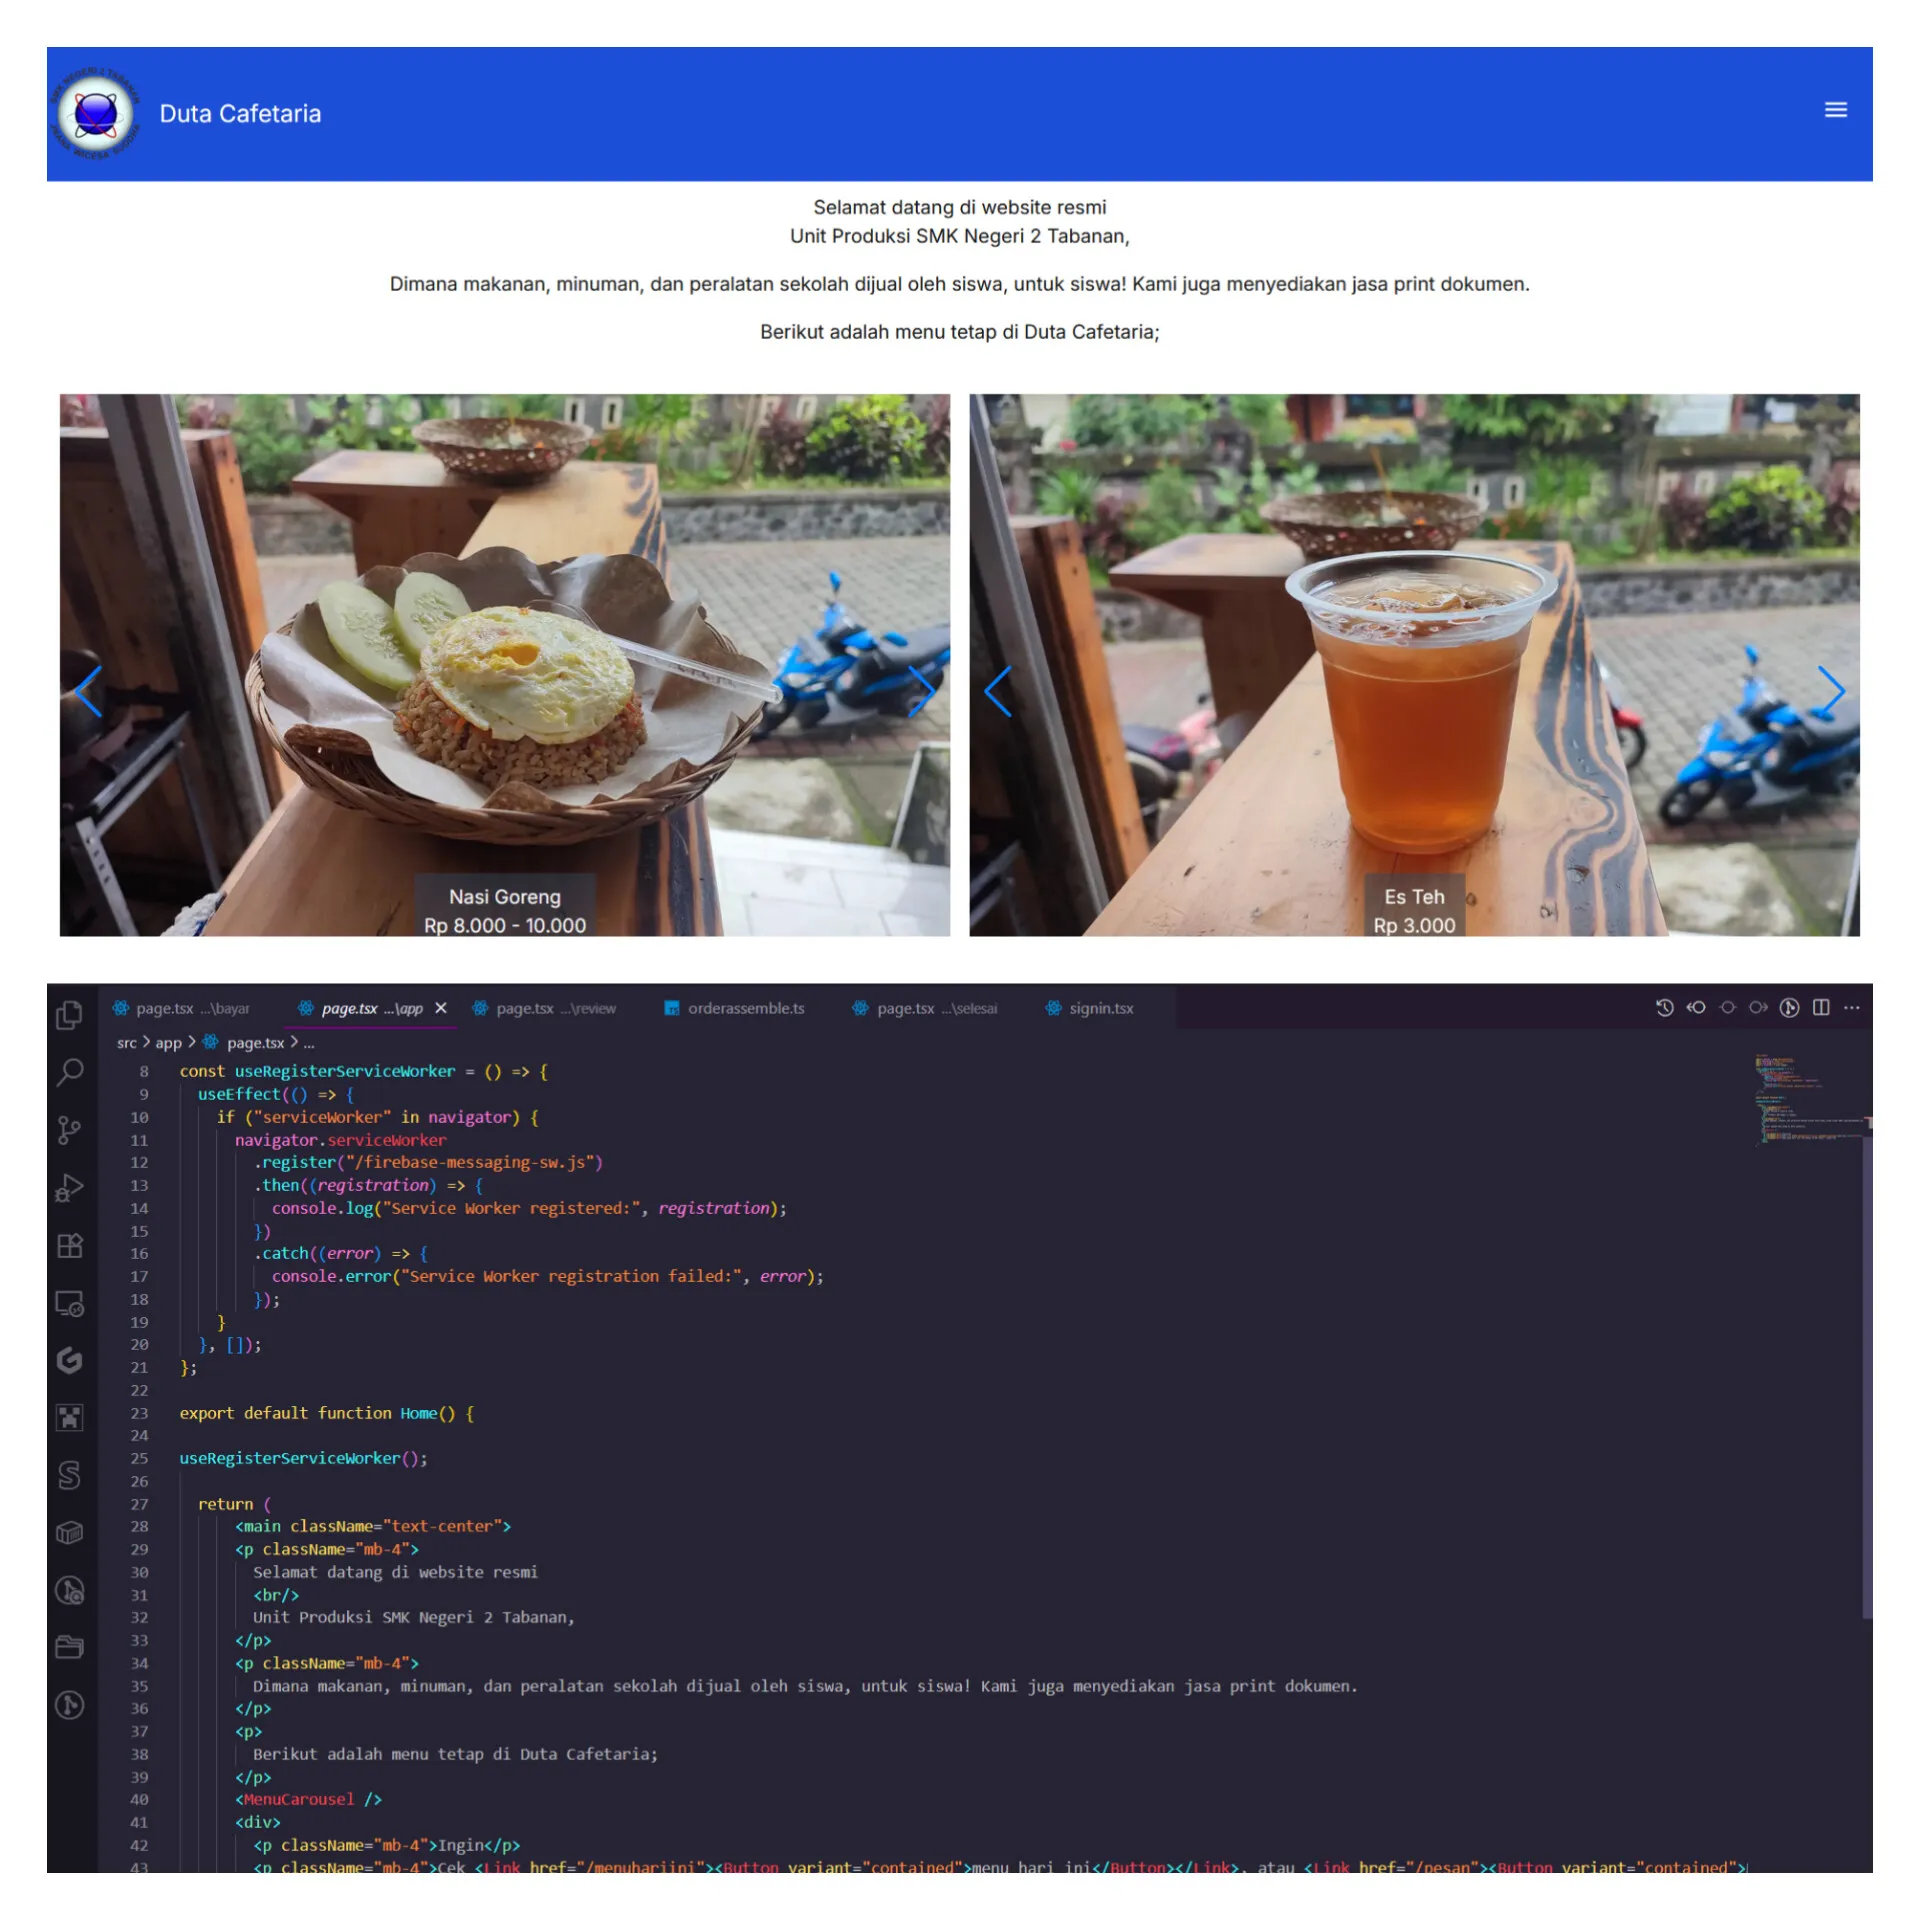This screenshot has width=1920, height=1920.
Task: Close the active page.tsx app tab
Action: tap(441, 1008)
